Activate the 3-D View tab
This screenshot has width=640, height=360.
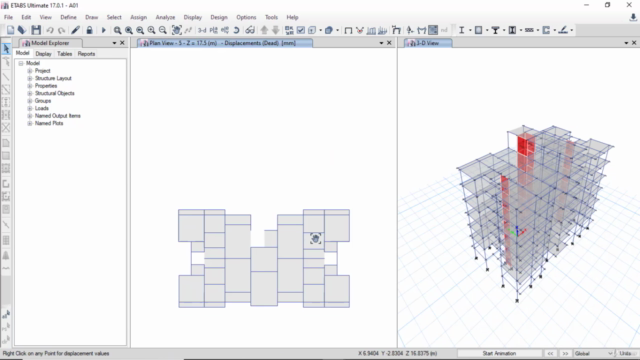[428, 43]
